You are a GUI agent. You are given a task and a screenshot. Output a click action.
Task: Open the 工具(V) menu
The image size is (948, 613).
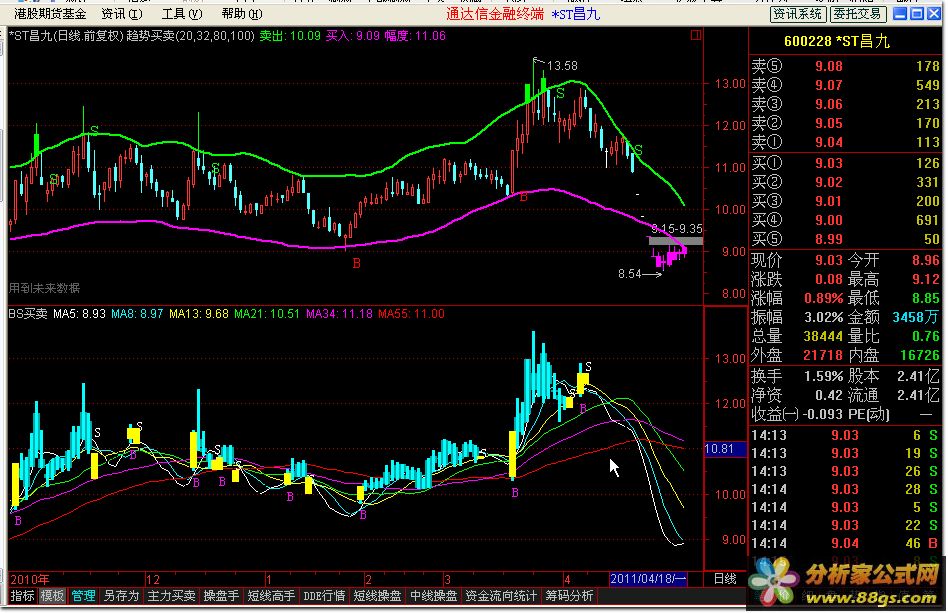[181, 13]
